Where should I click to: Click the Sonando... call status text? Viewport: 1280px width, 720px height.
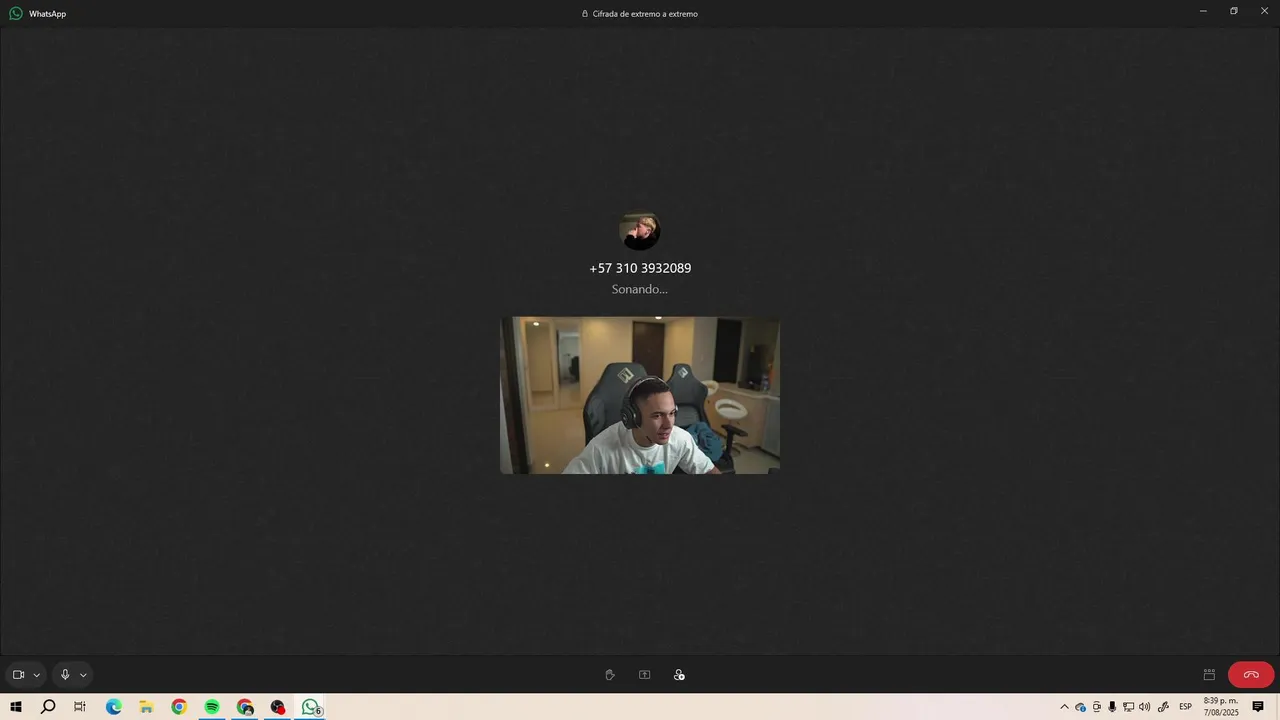(x=640, y=289)
